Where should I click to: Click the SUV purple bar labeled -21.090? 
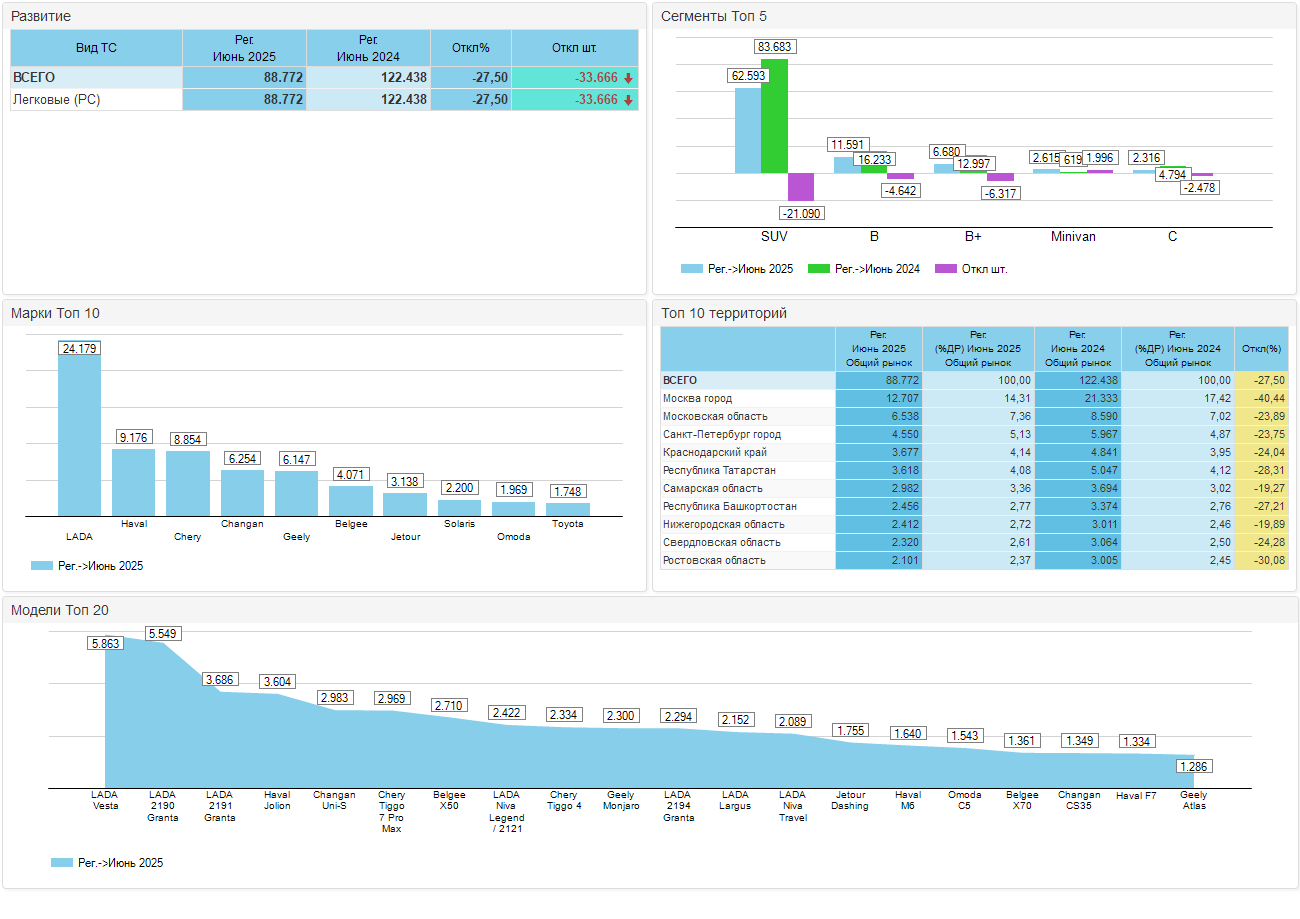pos(801,187)
